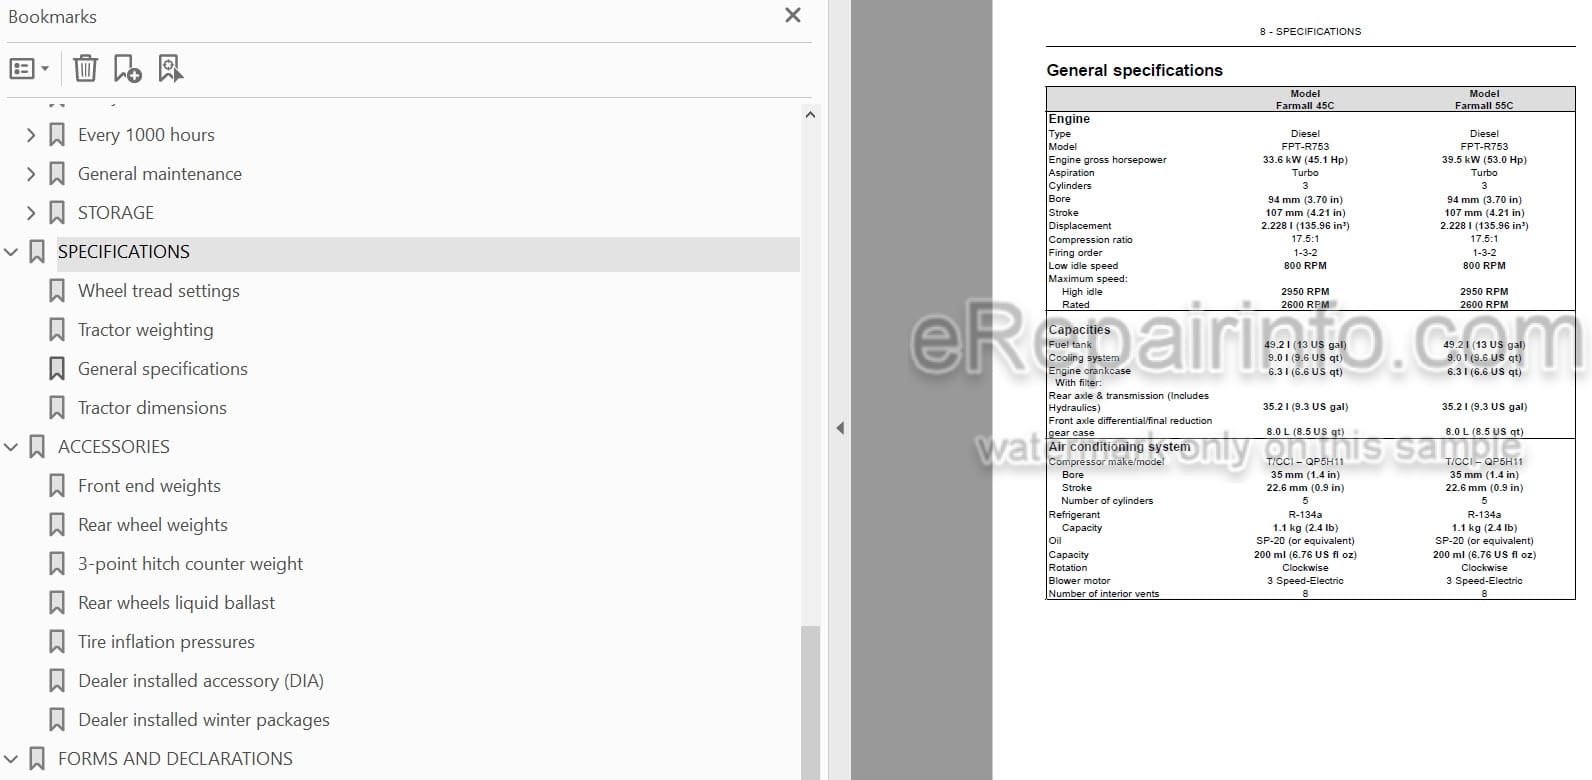Click the bookmarks panel scrollbar thumb
Screen dimensions: 1592x780
[x=810, y=702]
